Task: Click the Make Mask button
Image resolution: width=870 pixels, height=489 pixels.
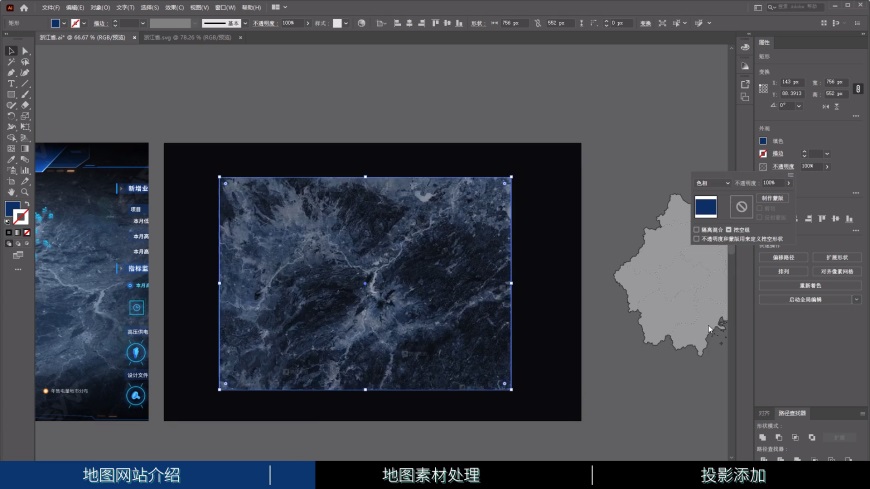Action: click(x=772, y=198)
